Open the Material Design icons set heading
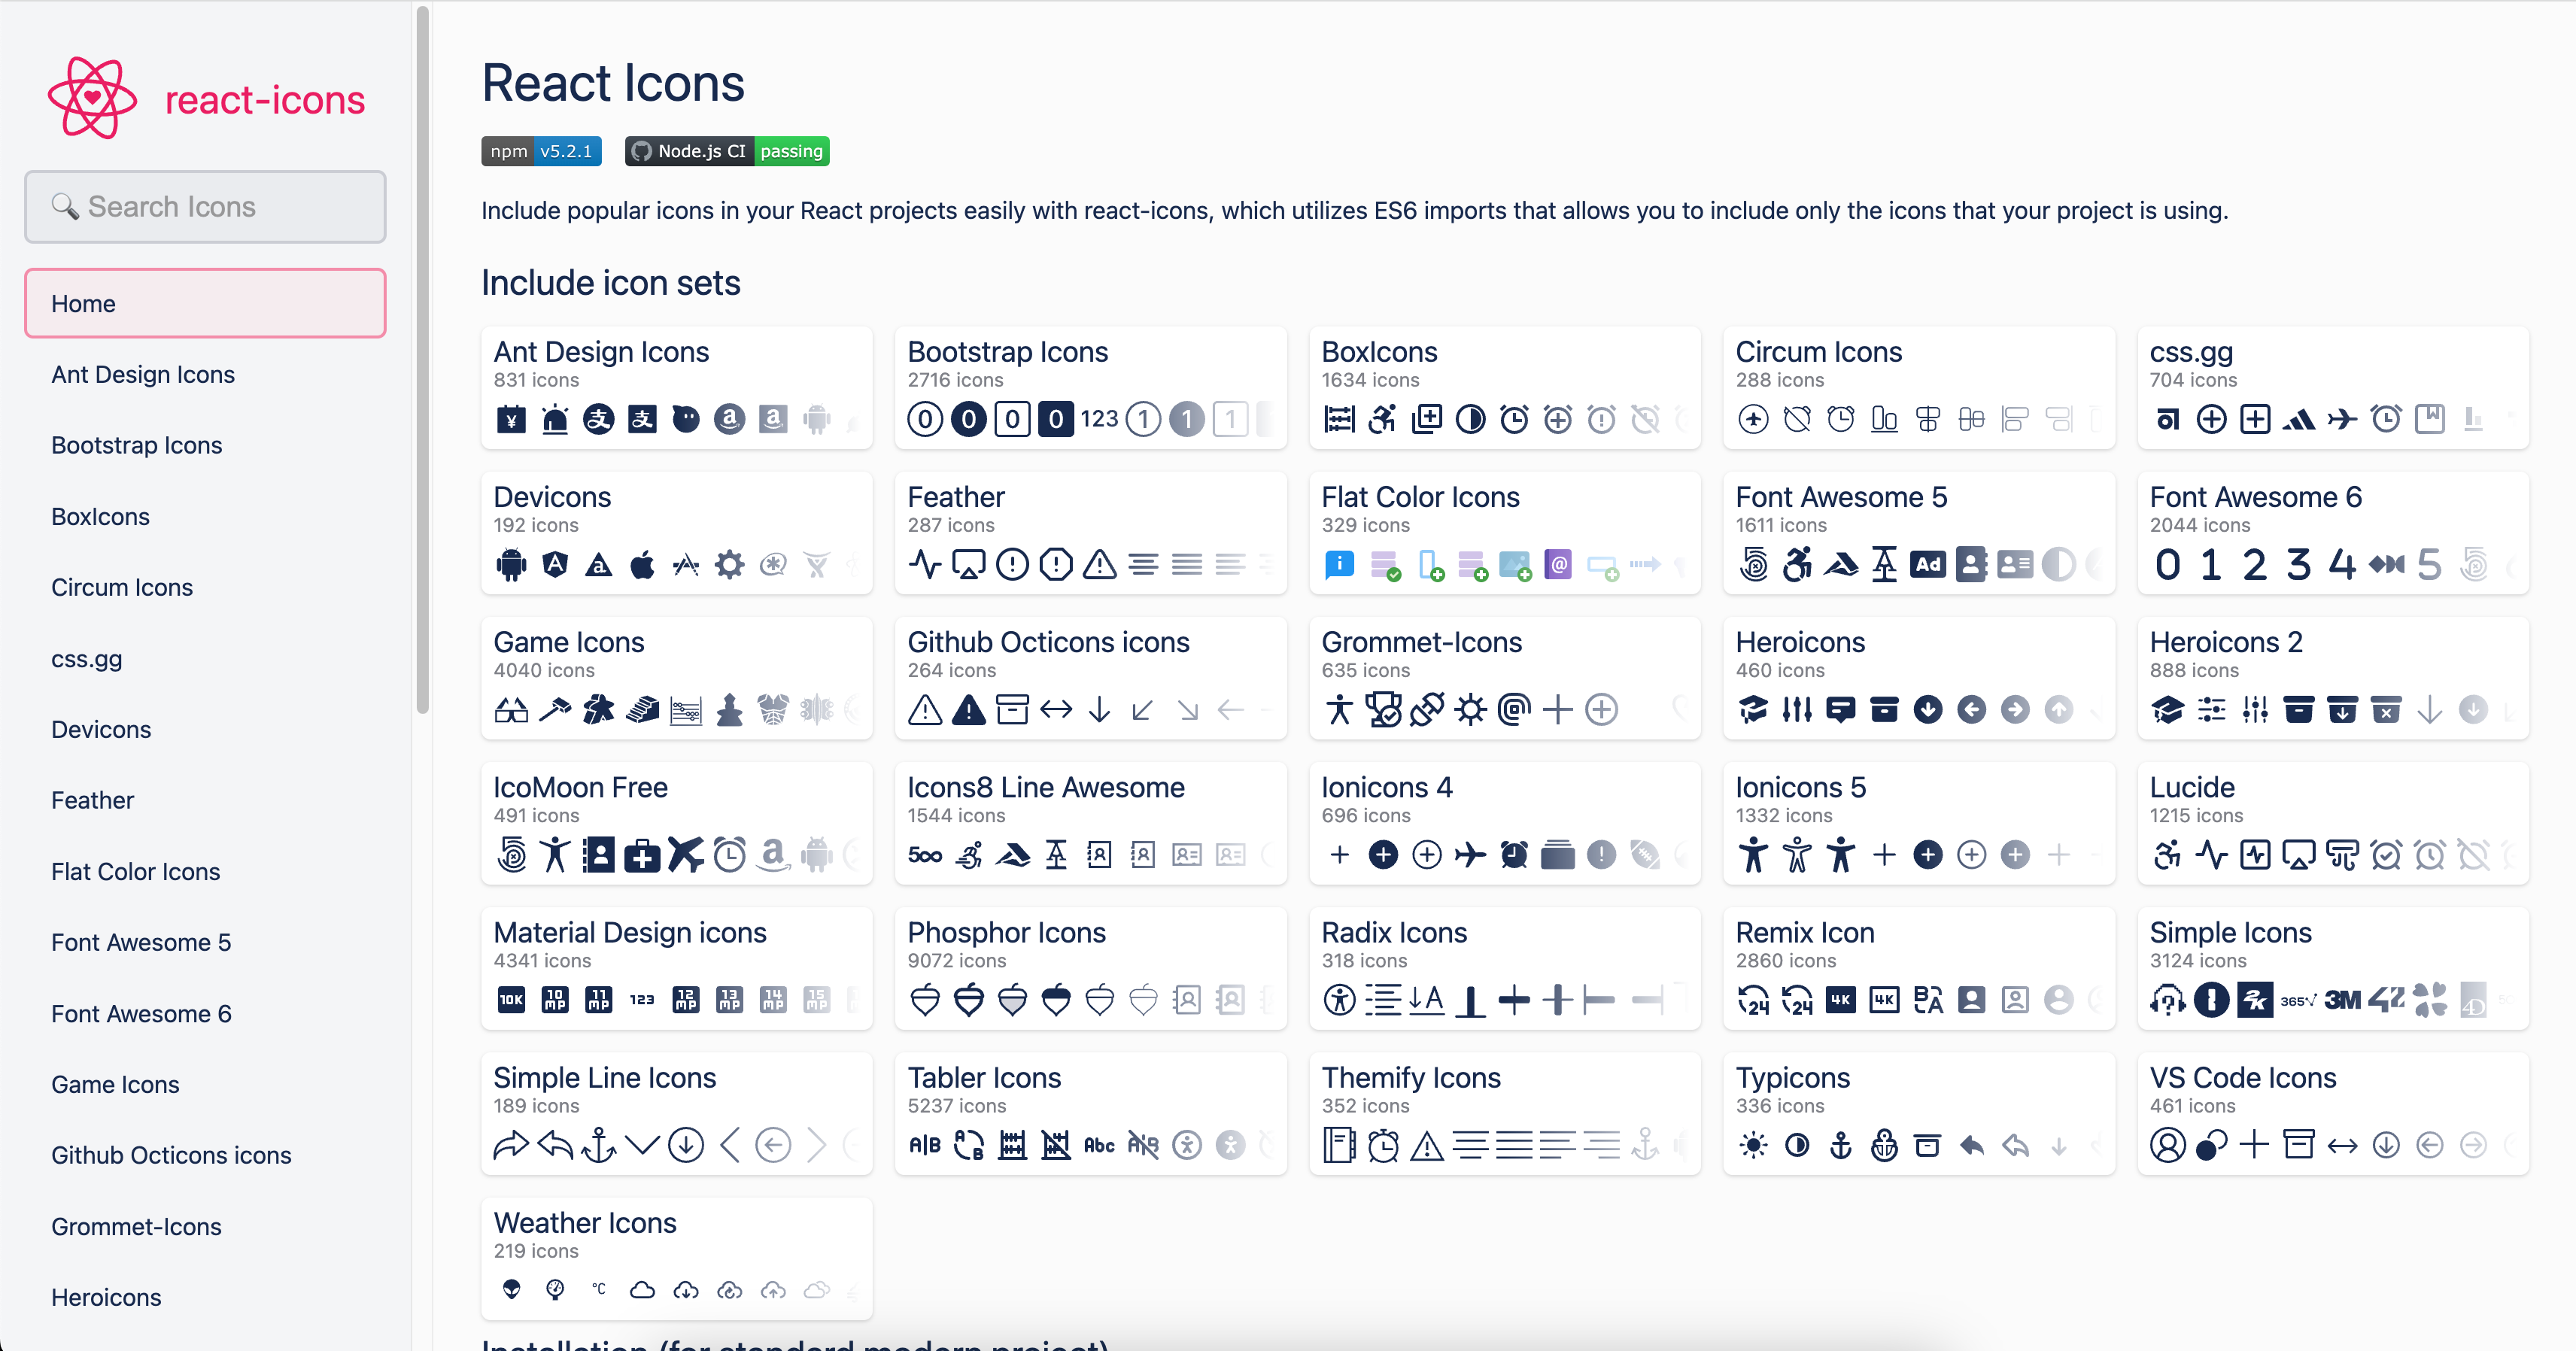This screenshot has width=2576, height=1351. coord(629,932)
